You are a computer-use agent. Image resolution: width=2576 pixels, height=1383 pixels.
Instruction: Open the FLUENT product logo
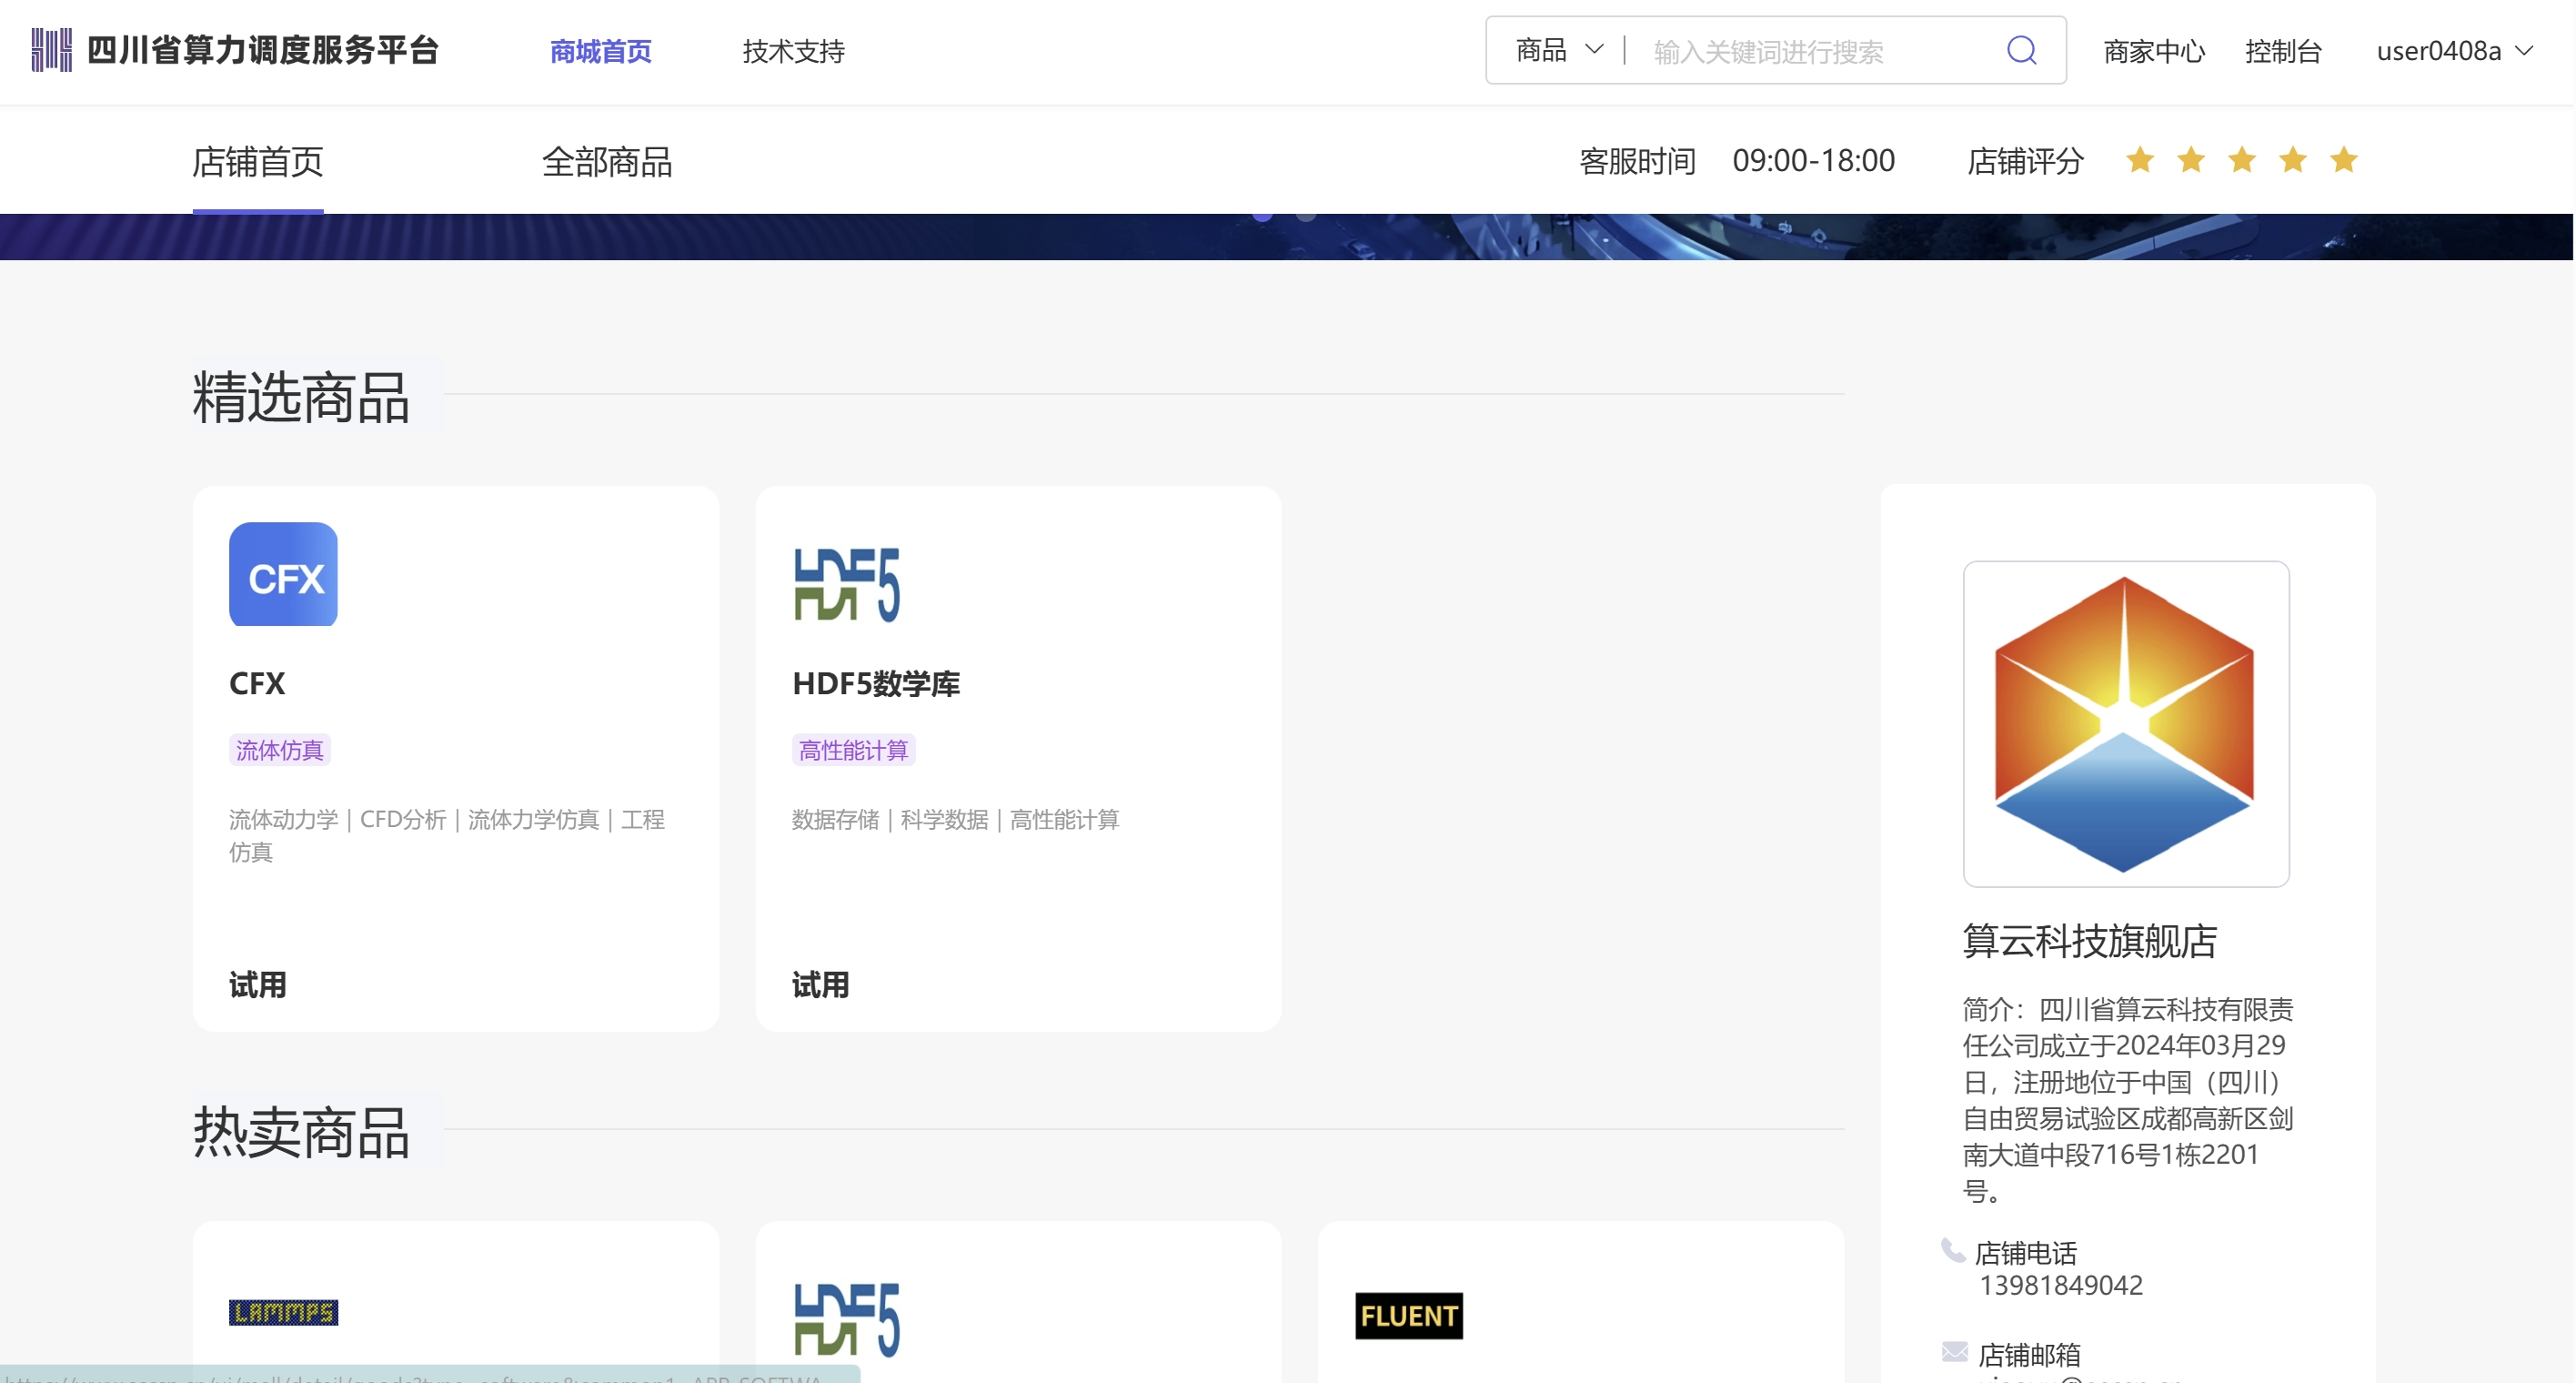coord(1409,1315)
